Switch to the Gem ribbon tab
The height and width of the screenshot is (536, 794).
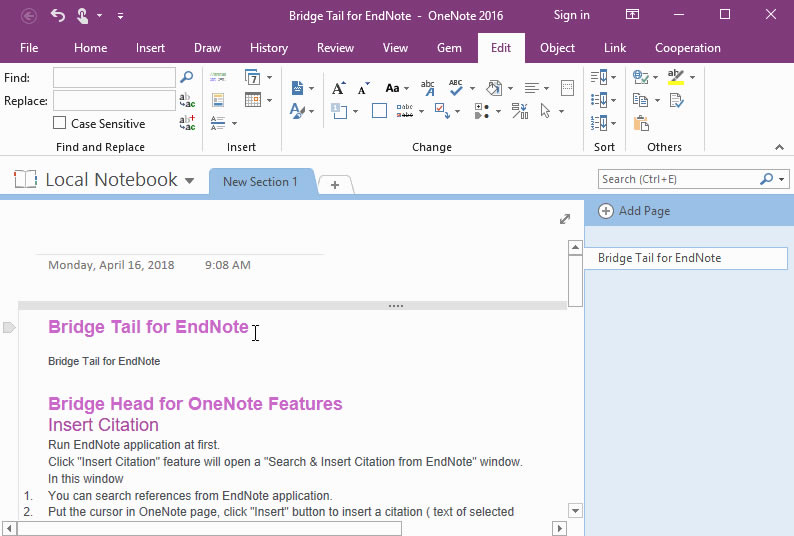[x=449, y=48]
